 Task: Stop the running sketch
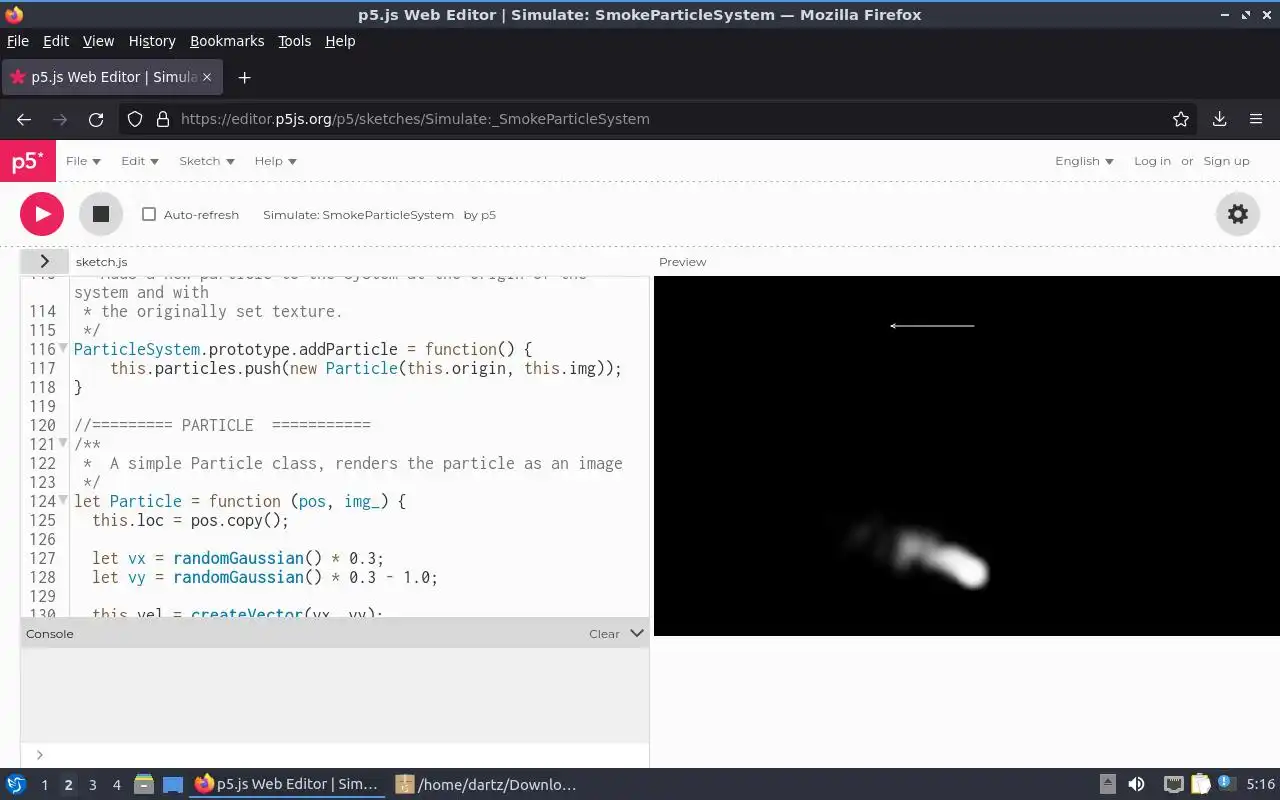[x=100, y=214]
